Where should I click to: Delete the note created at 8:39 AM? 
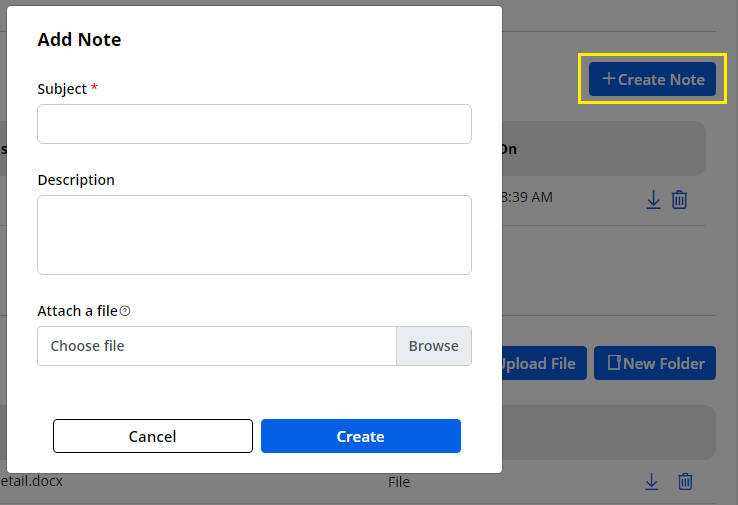[679, 199]
